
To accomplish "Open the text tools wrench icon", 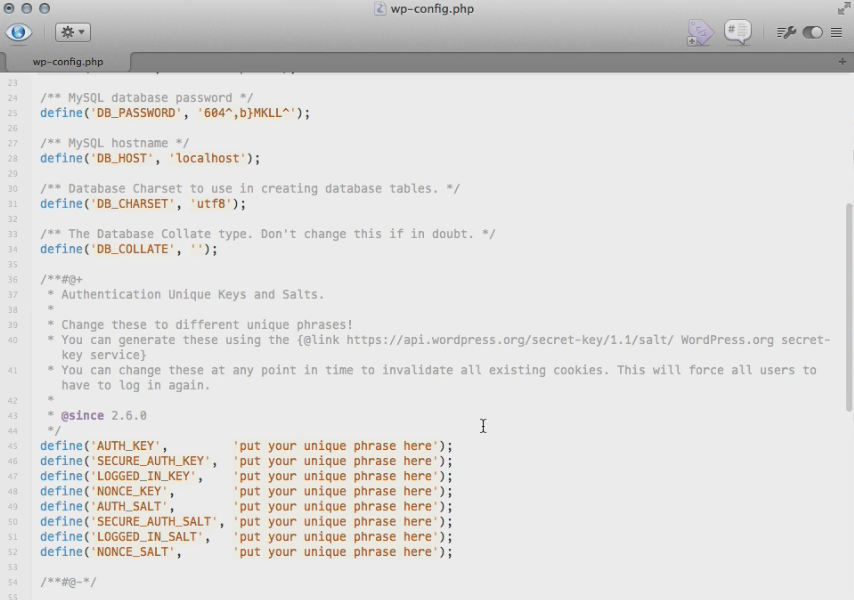I will tap(786, 33).
